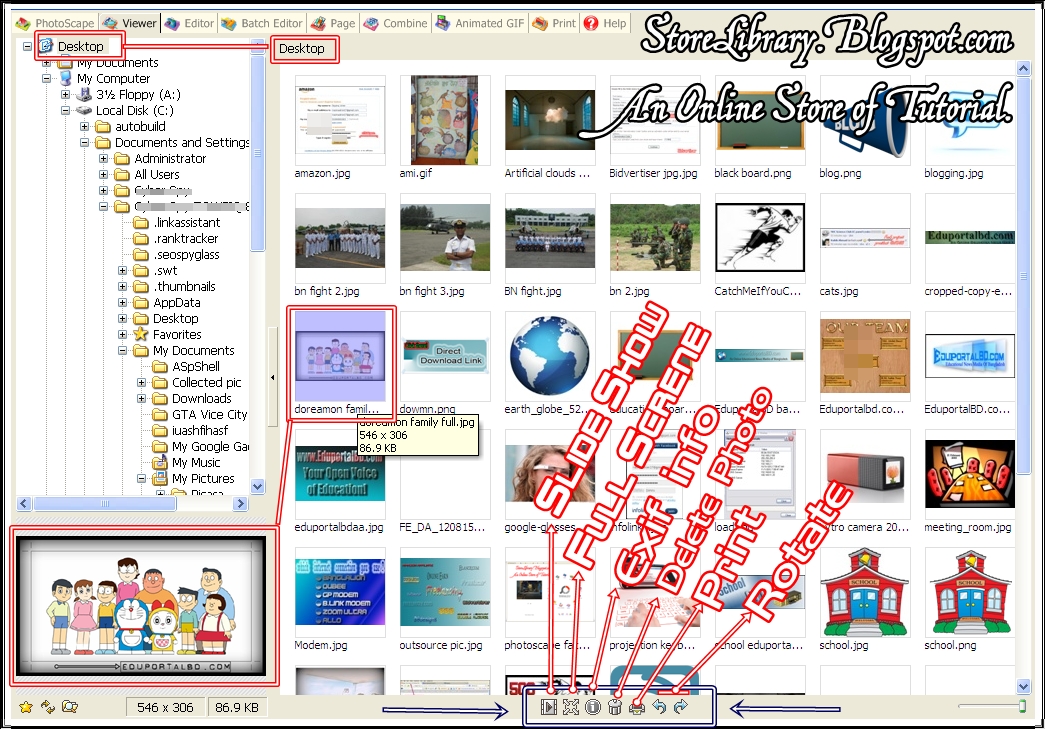Adjust the thumbnail size slider
The width and height of the screenshot is (1045, 729).
1022,706
